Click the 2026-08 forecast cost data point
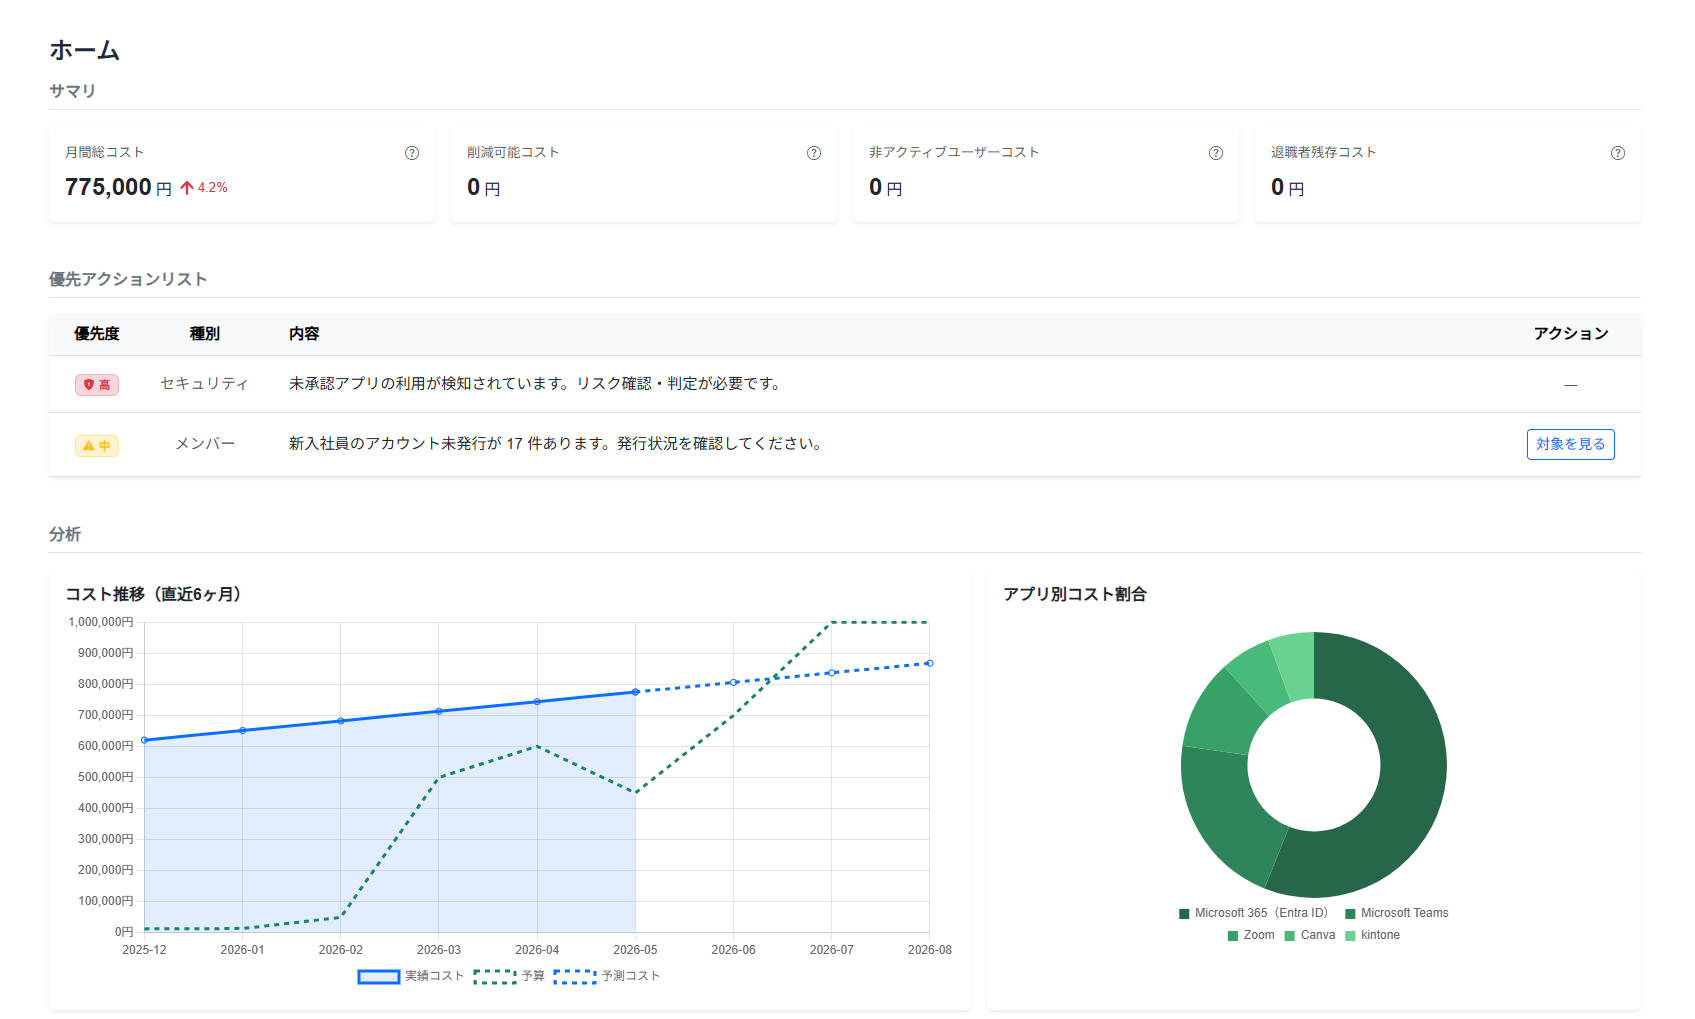1695x1019 pixels. coord(929,663)
